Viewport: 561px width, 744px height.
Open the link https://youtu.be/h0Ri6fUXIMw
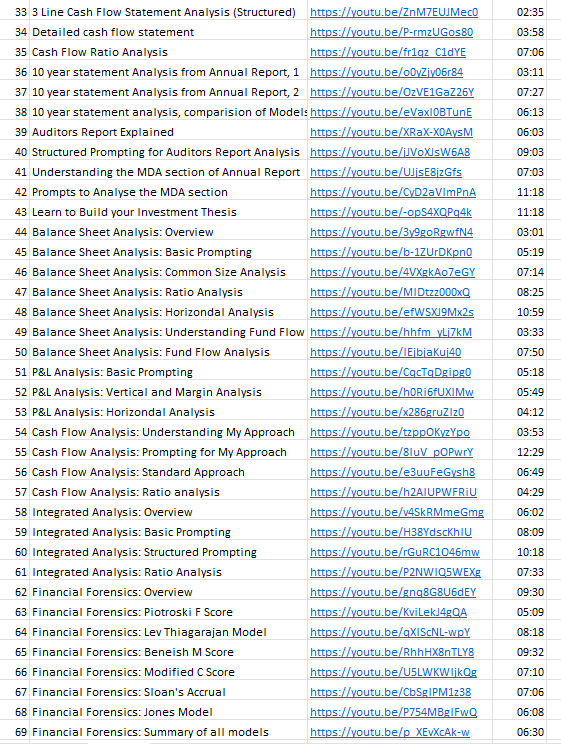pos(392,392)
